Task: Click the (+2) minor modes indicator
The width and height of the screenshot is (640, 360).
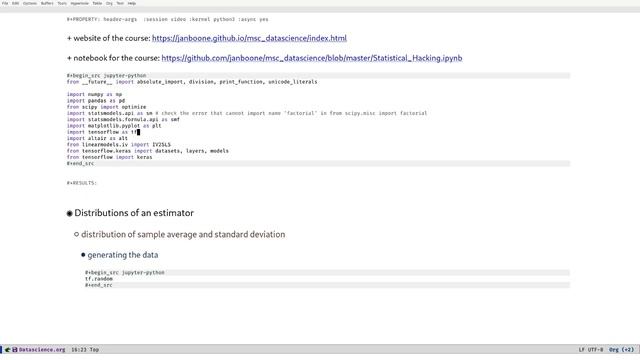Action: 628,350
